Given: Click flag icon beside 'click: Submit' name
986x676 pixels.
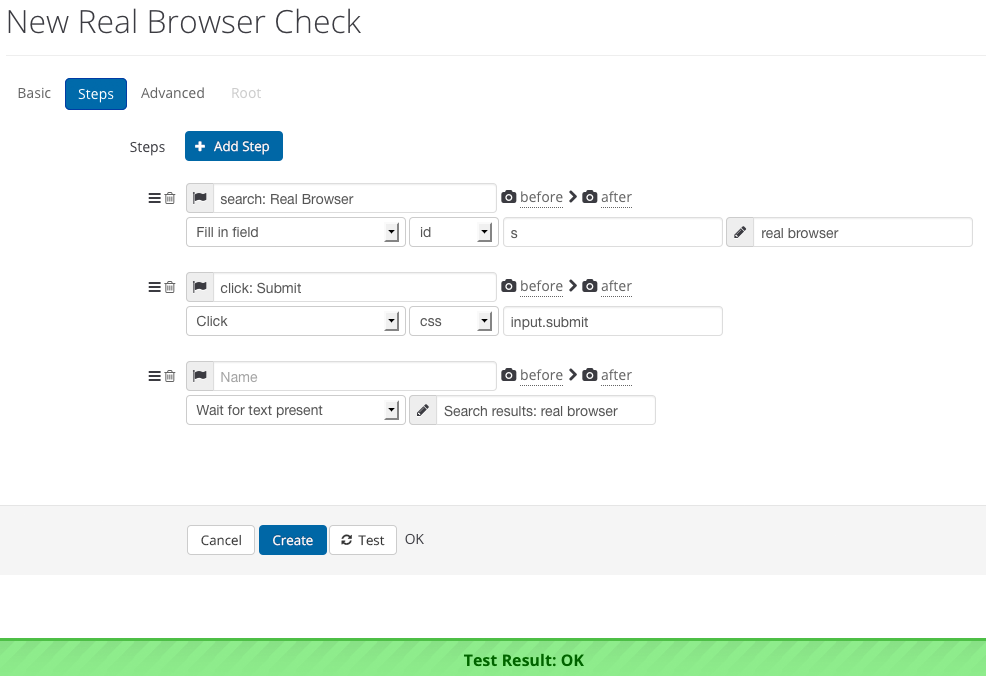Looking at the screenshot, I should pyautogui.click(x=200, y=287).
